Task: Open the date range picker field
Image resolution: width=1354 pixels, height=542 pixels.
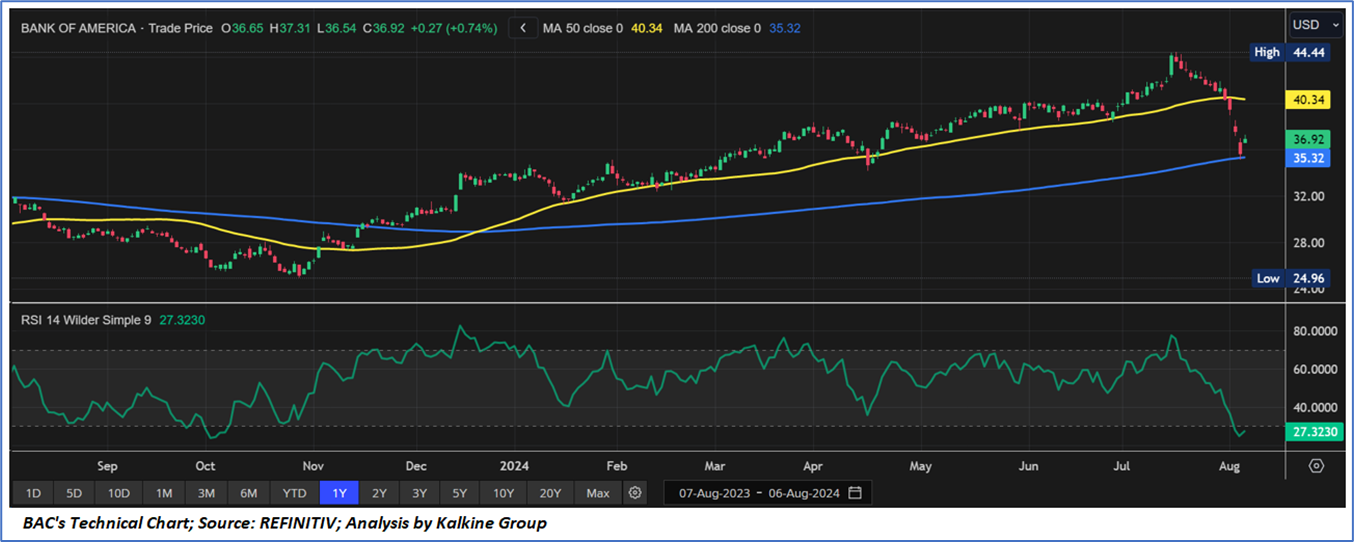Action: coord(759,493)
